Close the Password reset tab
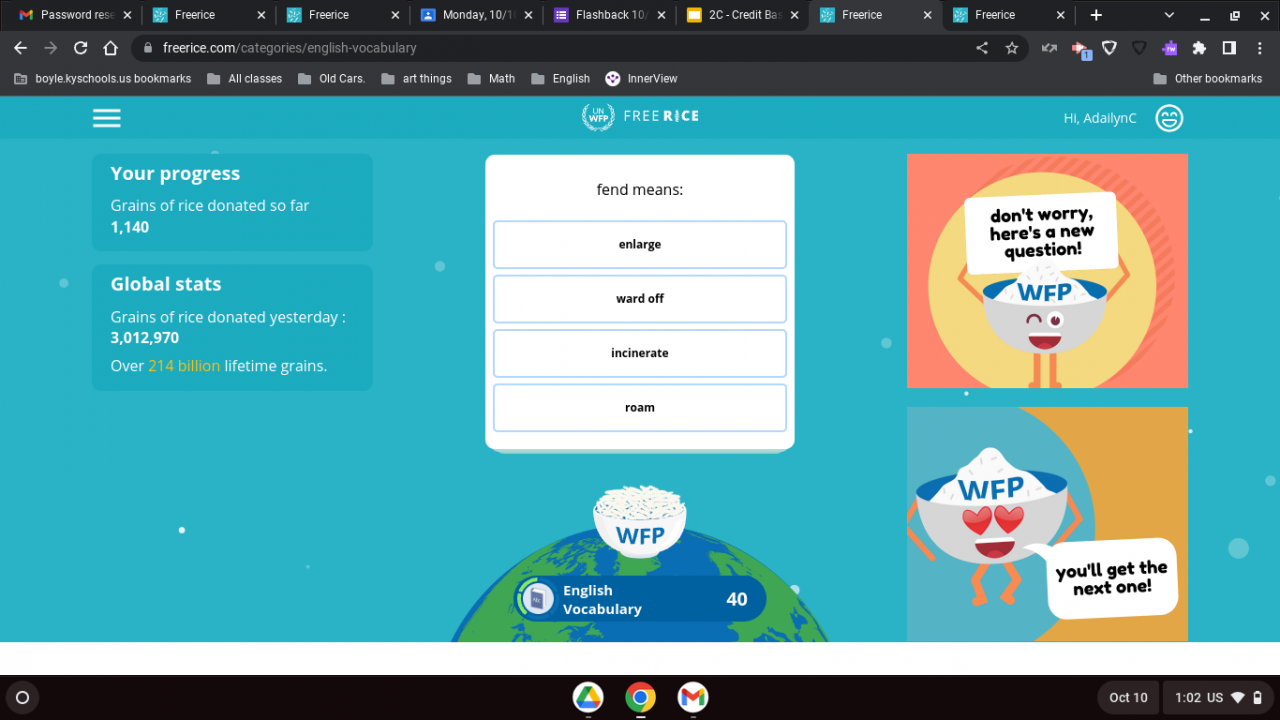This screenshot has width=1280, height=720. point(127,15)
